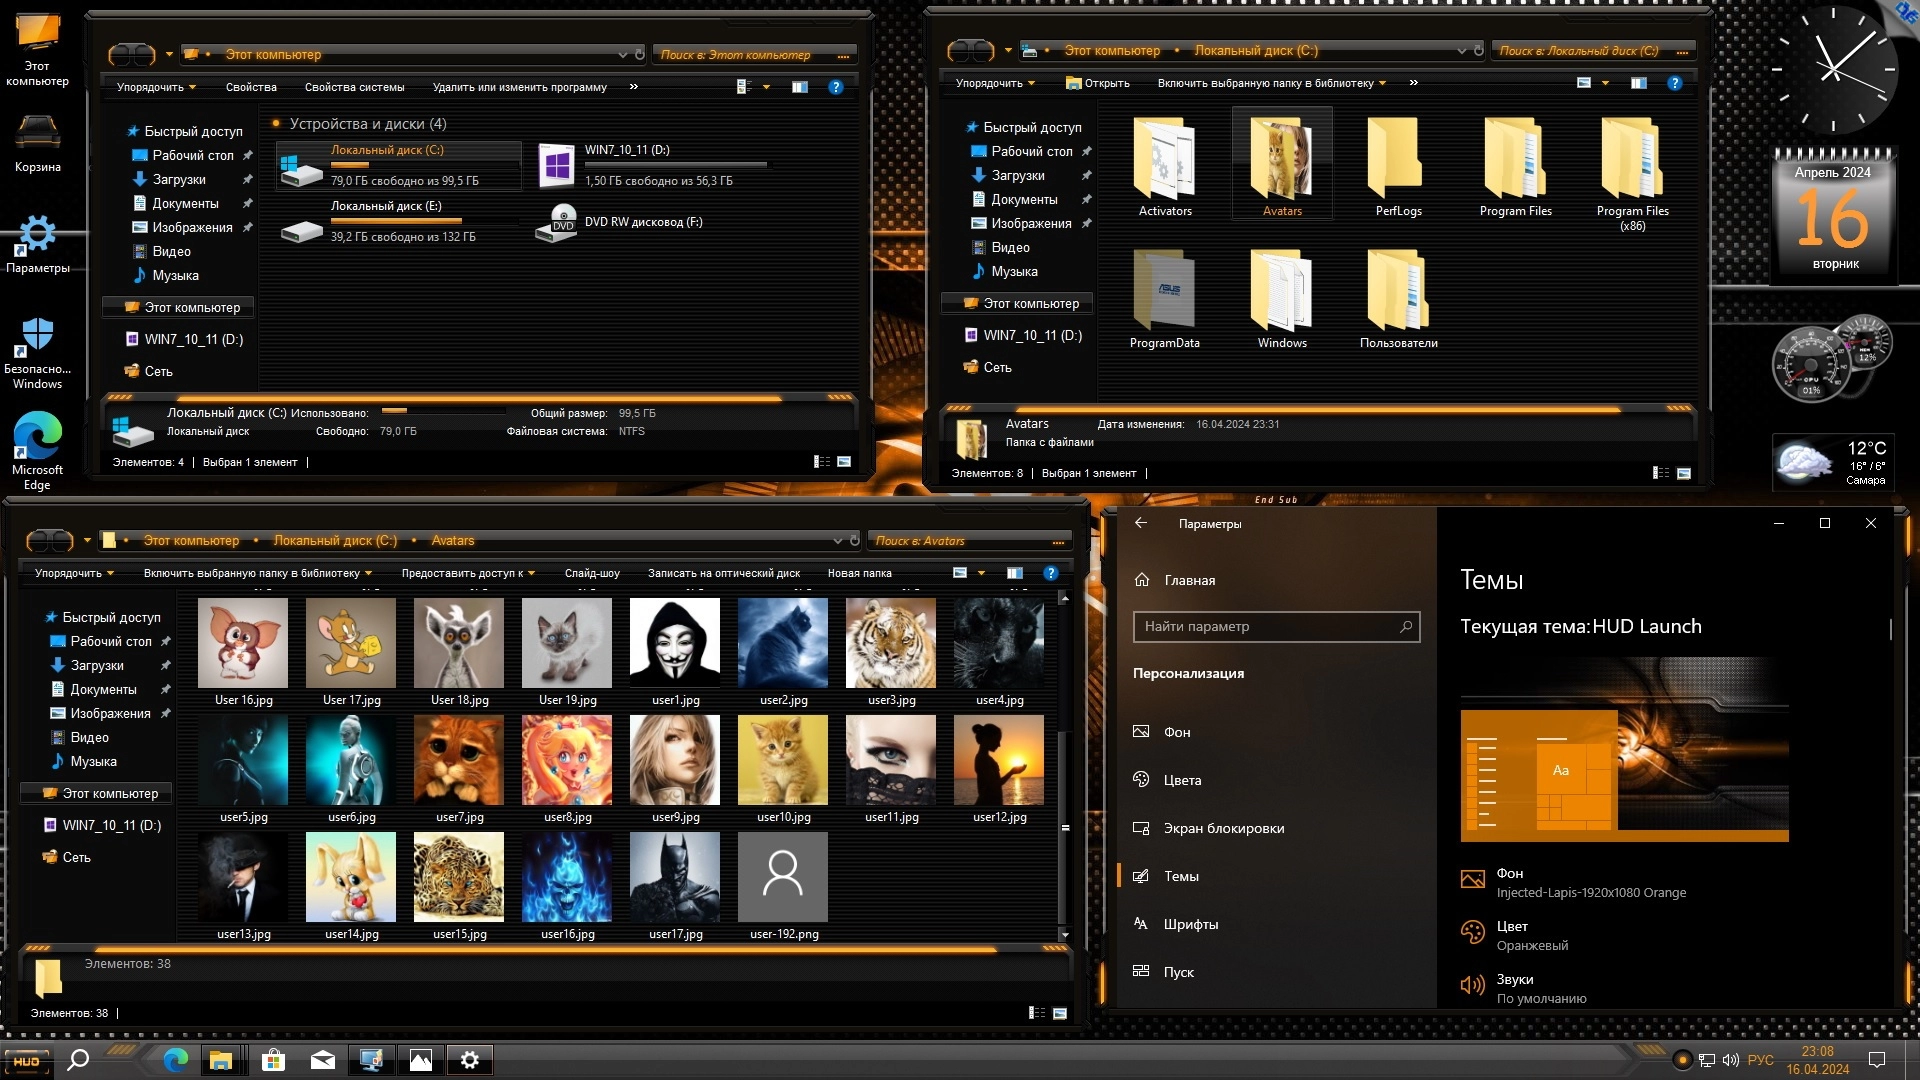Select Темы in the settings sidebar

point(1181,876)
